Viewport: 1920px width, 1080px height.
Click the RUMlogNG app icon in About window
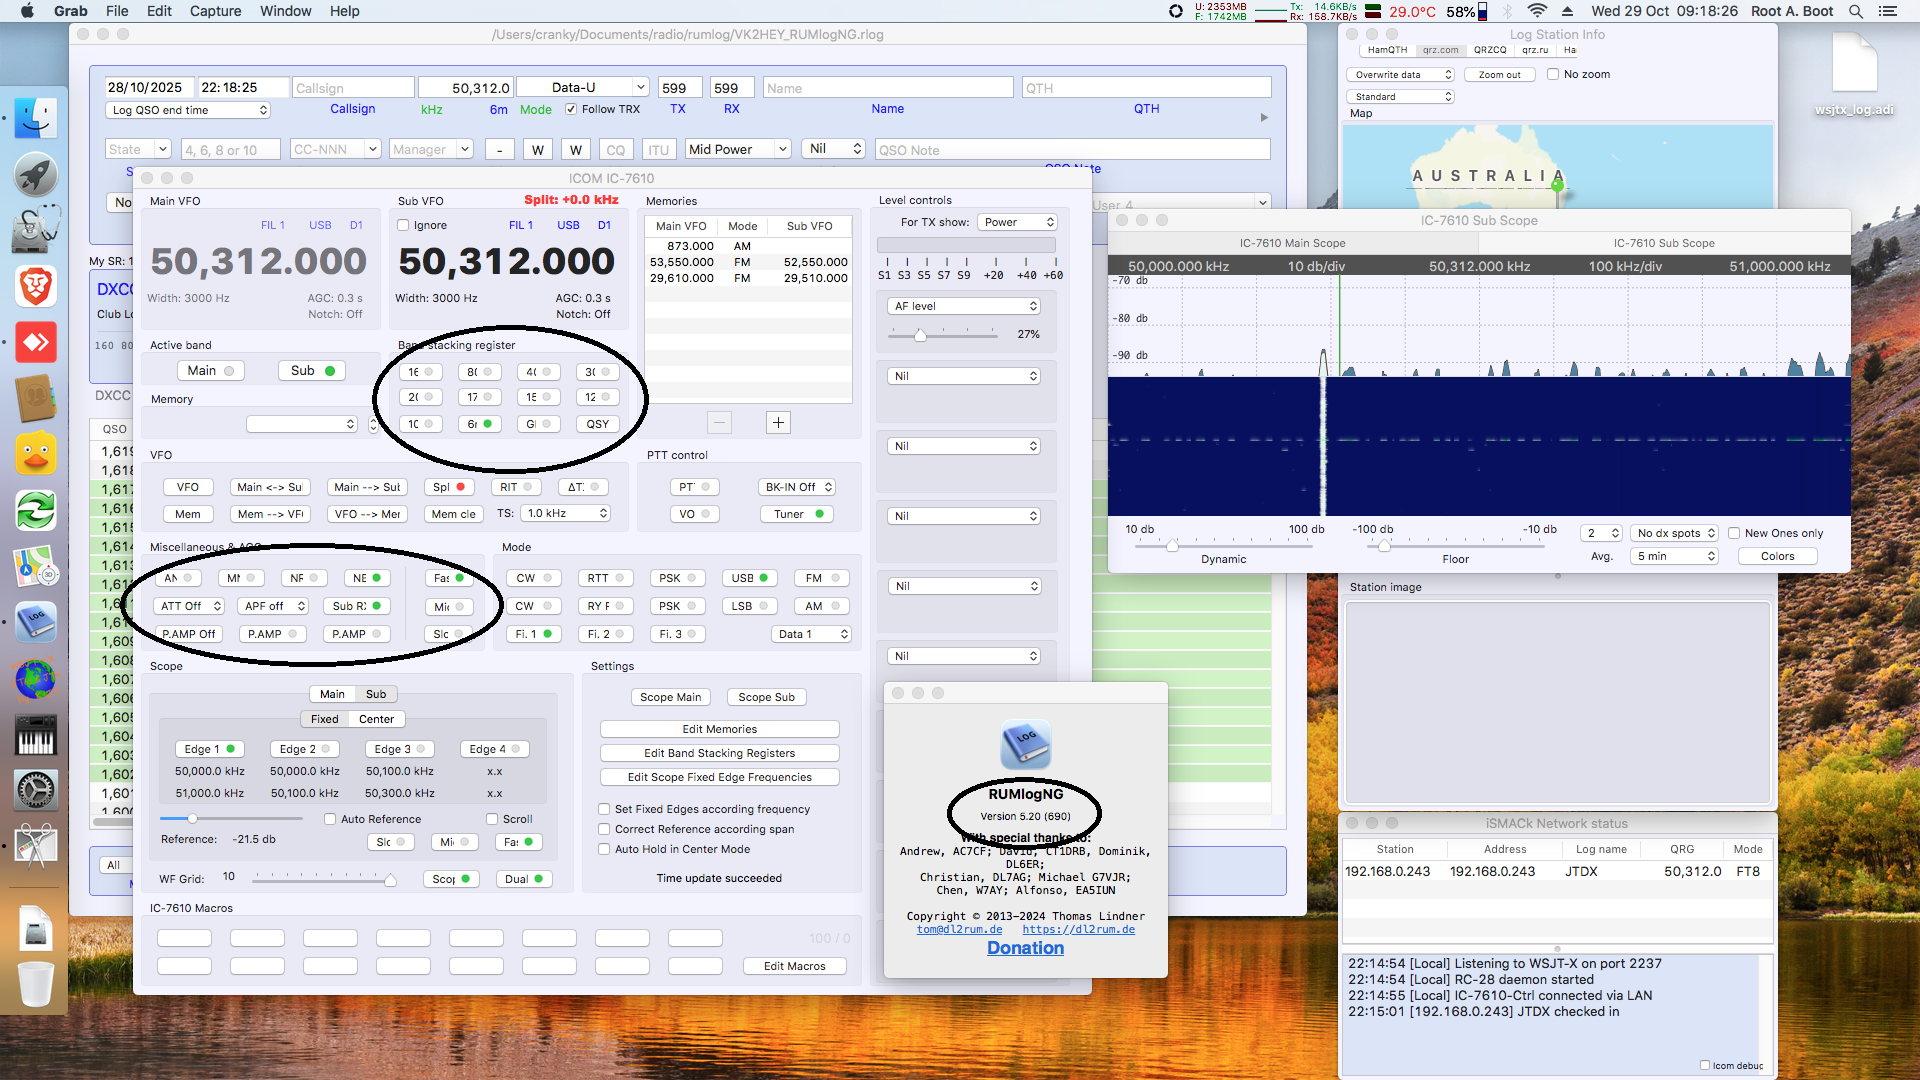[x=1025, y=744]
